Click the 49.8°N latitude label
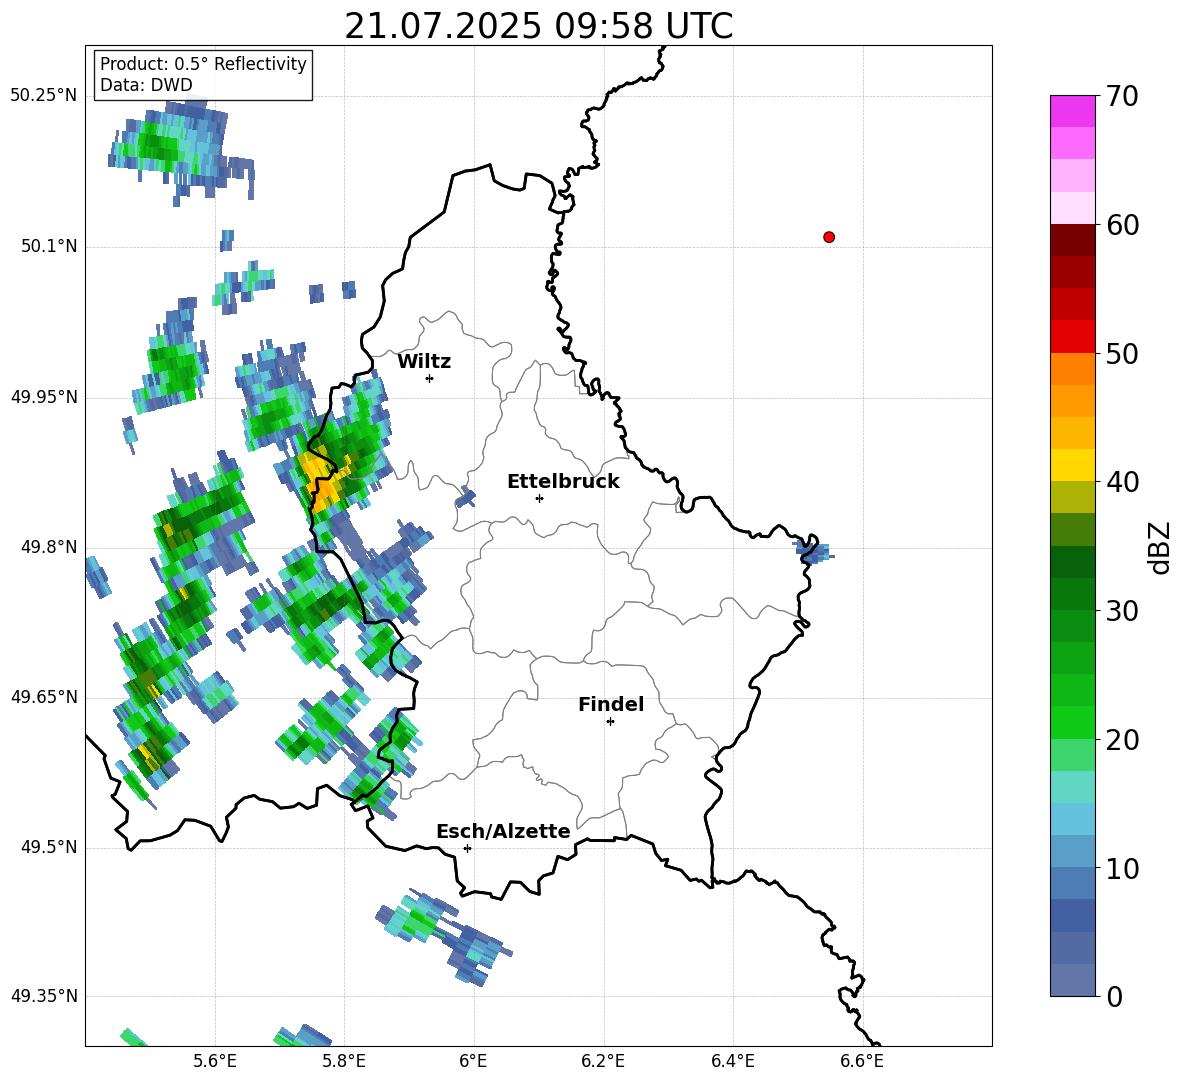Viewport: 1184px width, 1081px height. click(49, 547)
